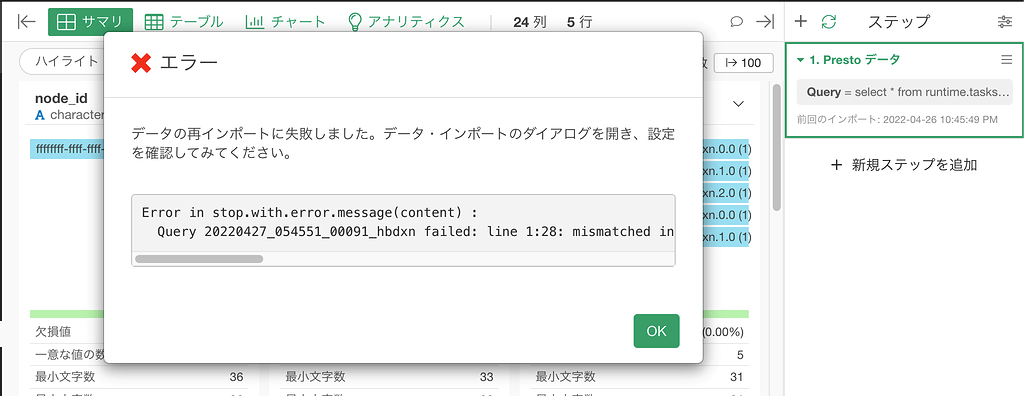1024x396 pixels.
Task: Open the Presto step hamburger menu
Action: point(1006,59)
